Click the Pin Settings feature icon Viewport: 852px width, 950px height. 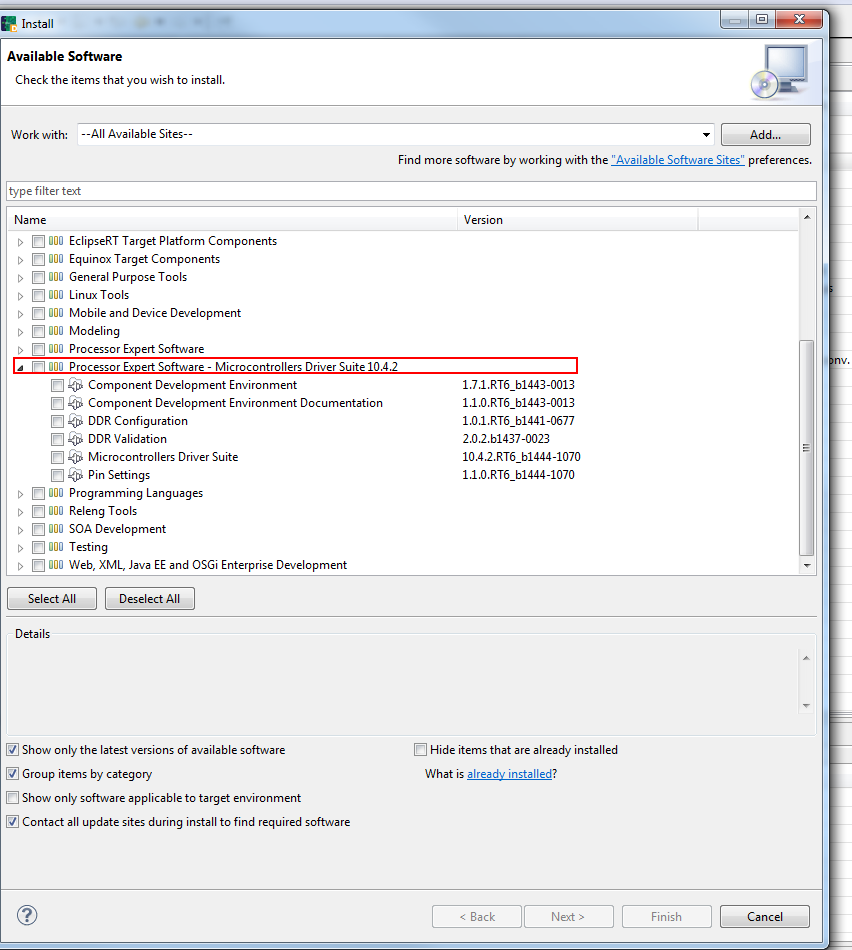(x=76, y=475)
